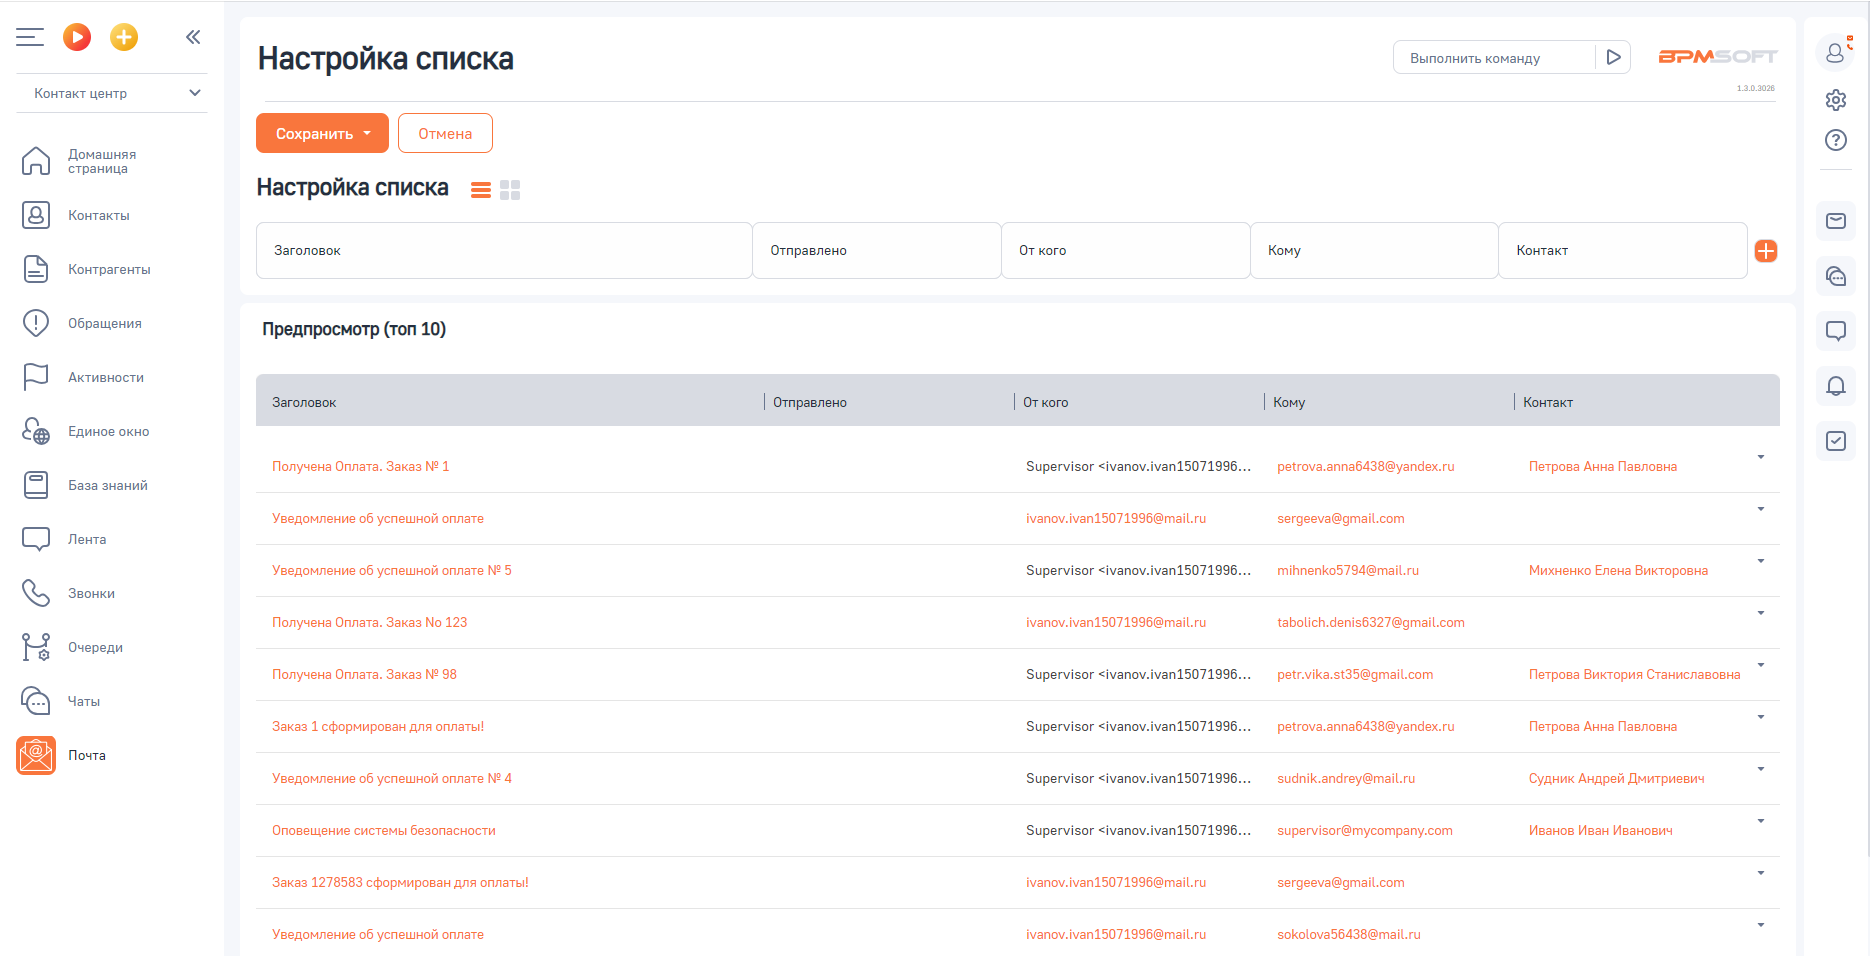Screen dimensions: 1870x956
Task: Open the Обращения section in sidebar
Action: 104,323
